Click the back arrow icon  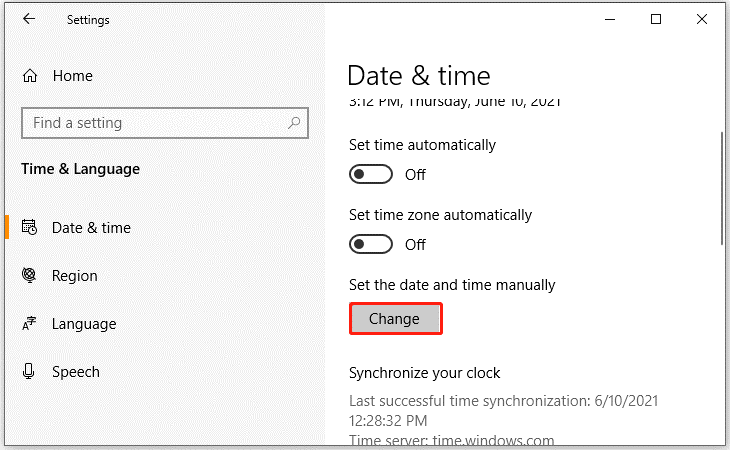[x=29, y=19]
